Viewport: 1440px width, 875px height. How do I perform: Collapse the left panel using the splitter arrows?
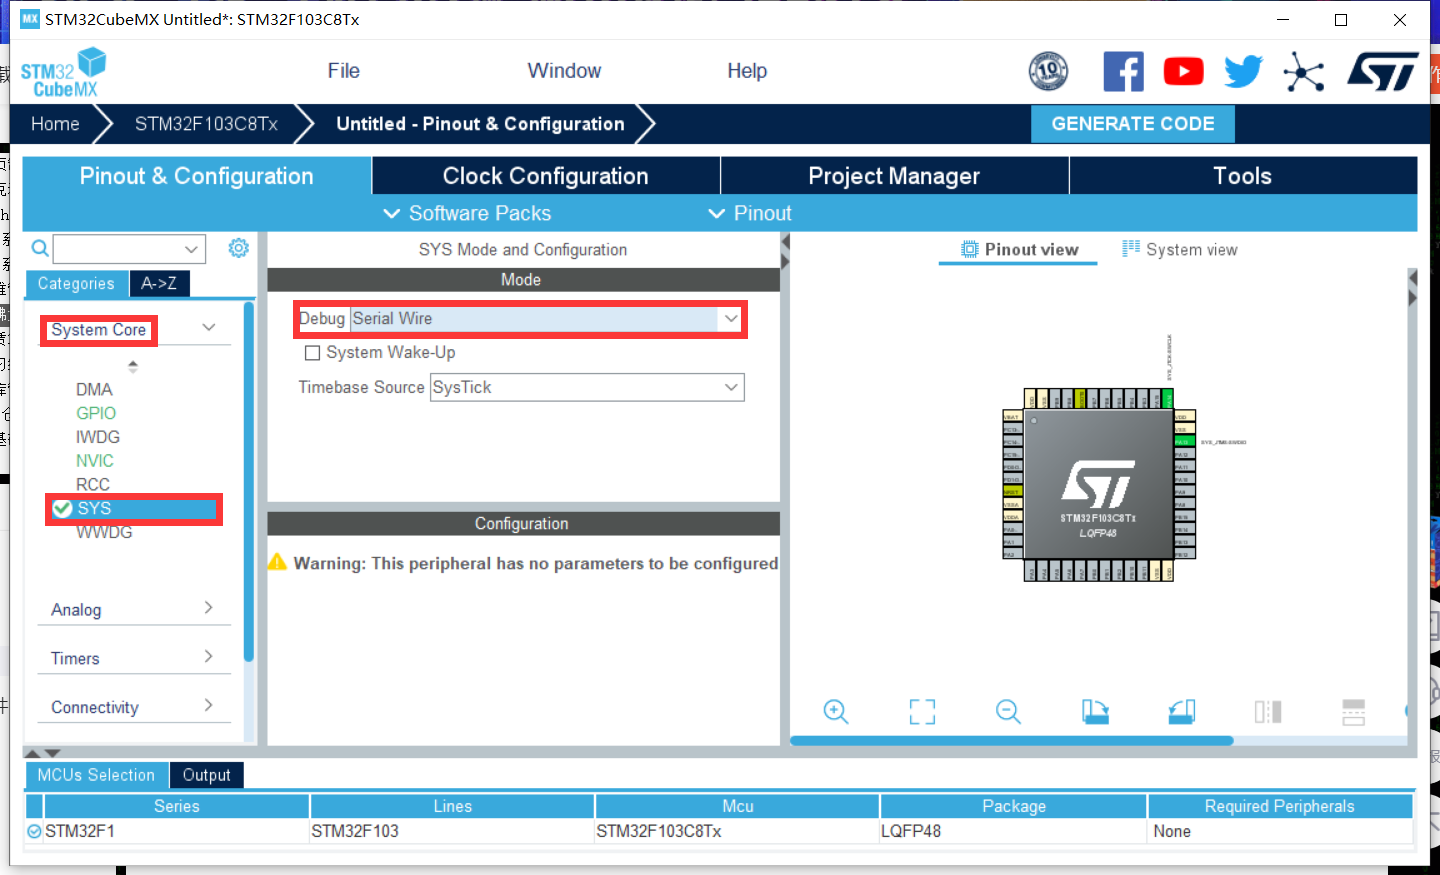(x=785, y=251)
